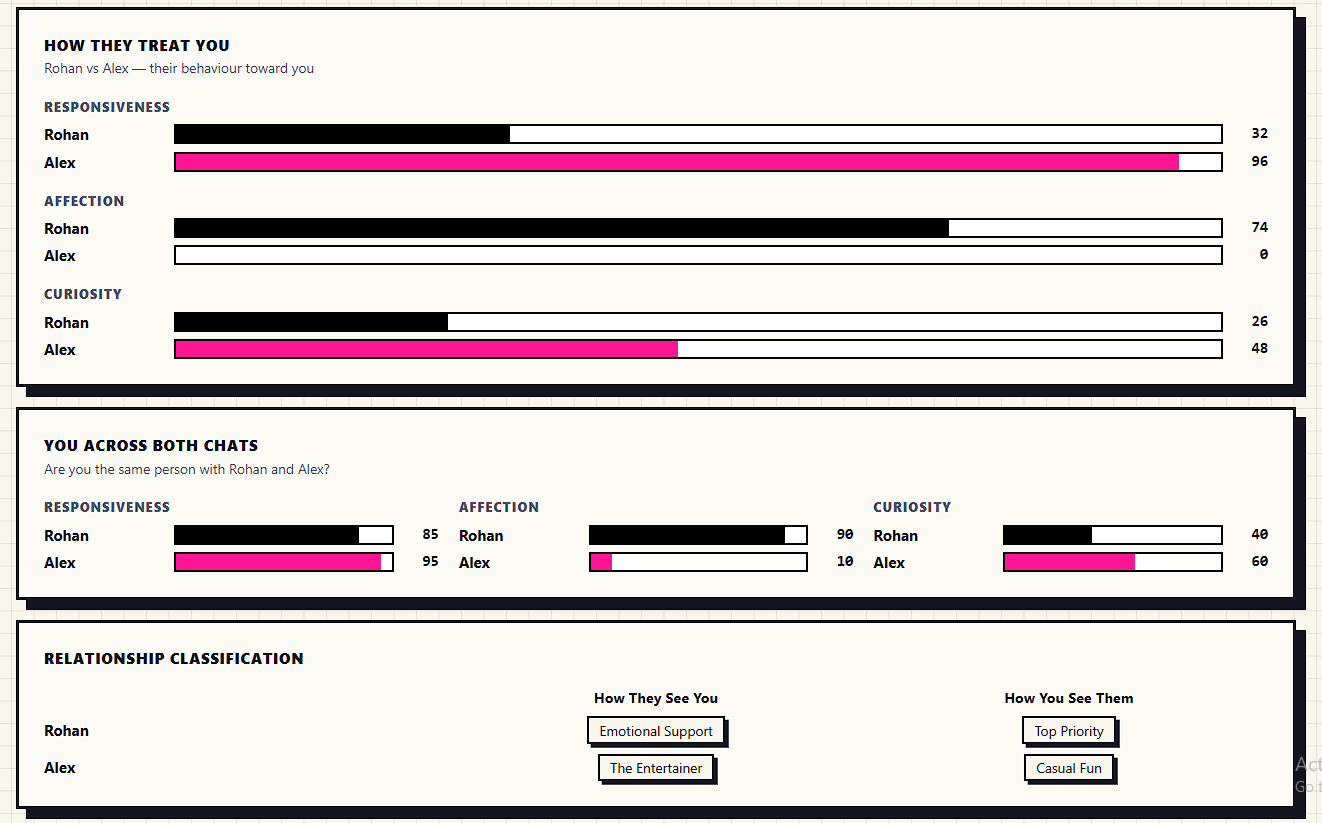The image size is (1322, 823).
Task: Click Alex's empty Affection bar showing 0
Action: click(698, 254)
